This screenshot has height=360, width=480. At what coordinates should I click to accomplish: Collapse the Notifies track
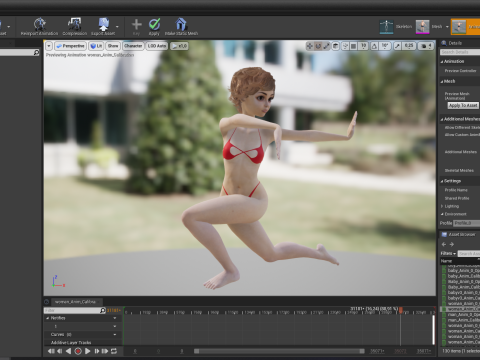(47, 318)
